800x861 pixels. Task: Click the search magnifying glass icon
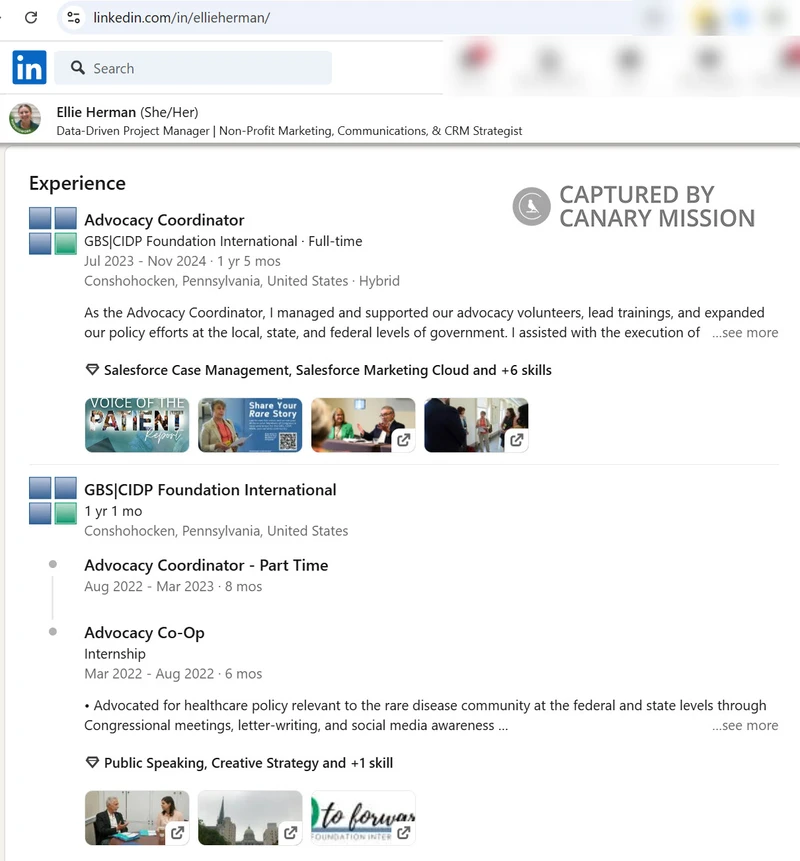tap(77, 67)
